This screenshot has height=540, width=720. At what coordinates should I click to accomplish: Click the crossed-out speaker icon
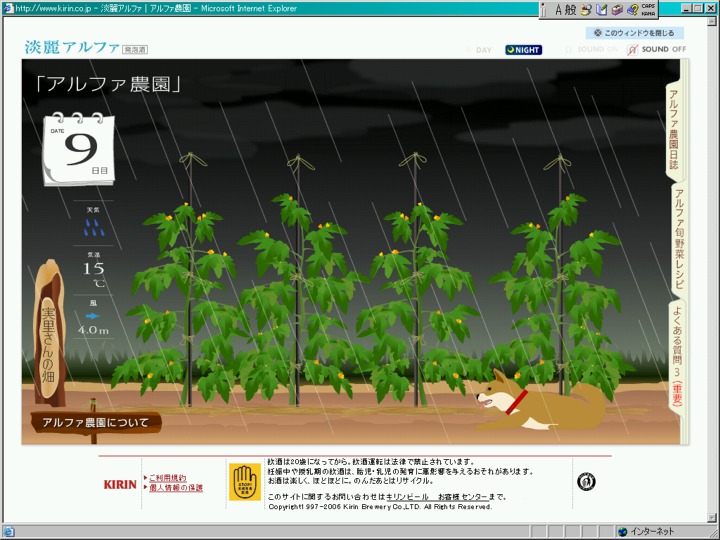pos(632,50)
